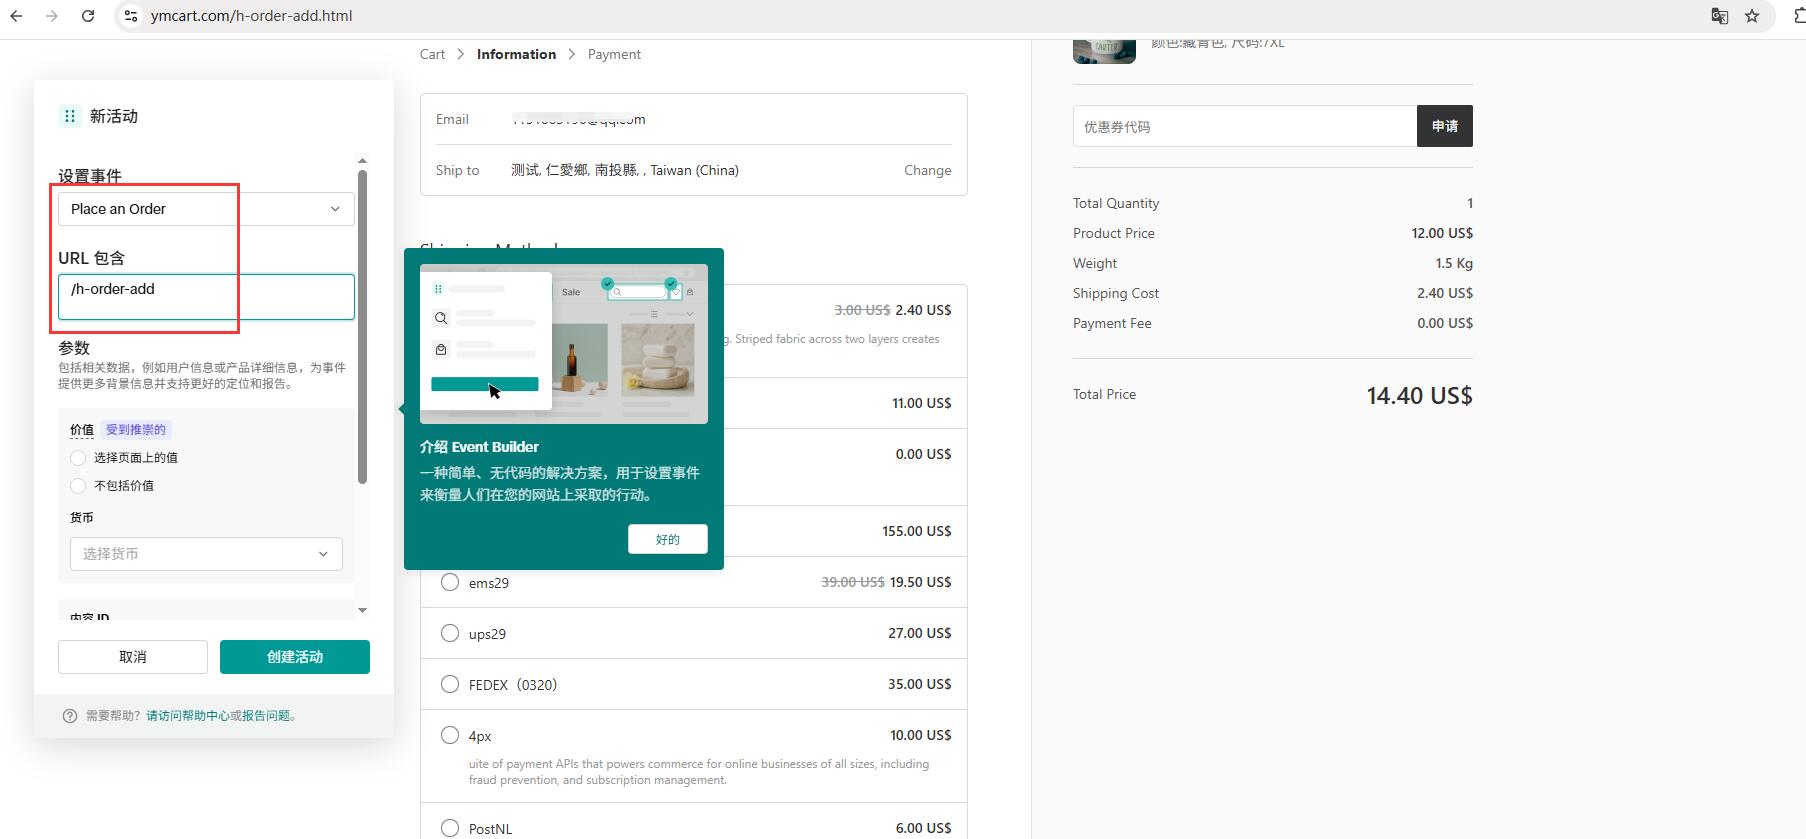
Task: Click Change shipping address link
Action: pyautogui.click(x=927, y=170)
